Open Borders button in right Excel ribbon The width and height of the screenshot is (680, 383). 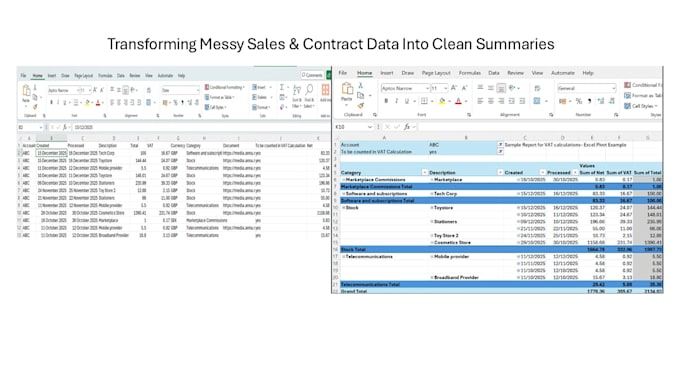point(425,101)
